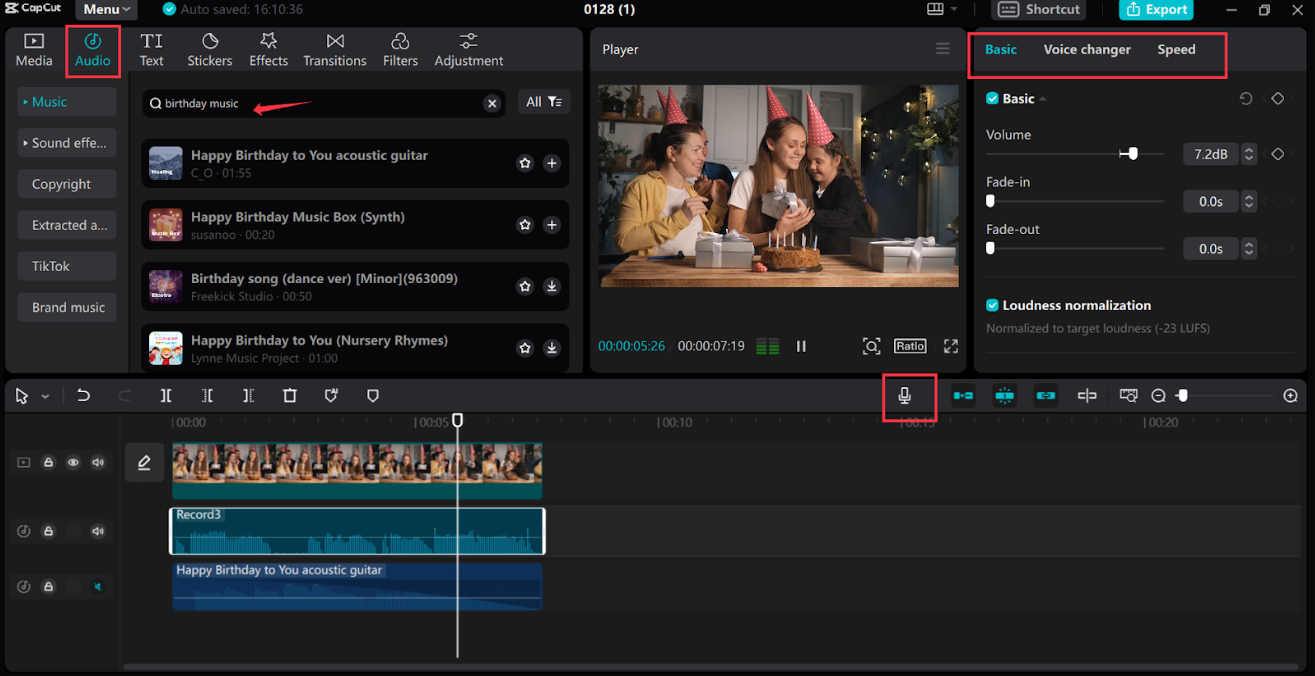This screenshot has height=676, width=1315.
Task: Split clip at playhead
Action: pyautogui.click(x=166, y=396)
